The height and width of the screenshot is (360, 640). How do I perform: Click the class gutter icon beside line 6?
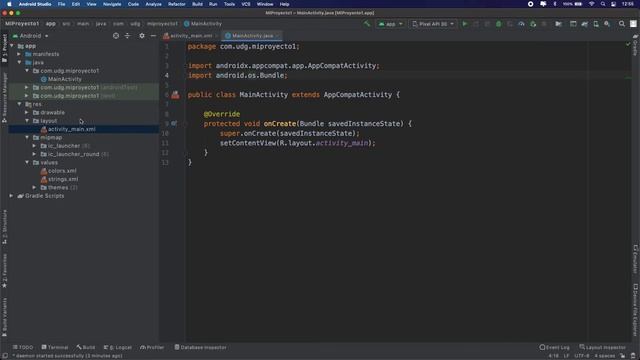(x=175, y=95)
